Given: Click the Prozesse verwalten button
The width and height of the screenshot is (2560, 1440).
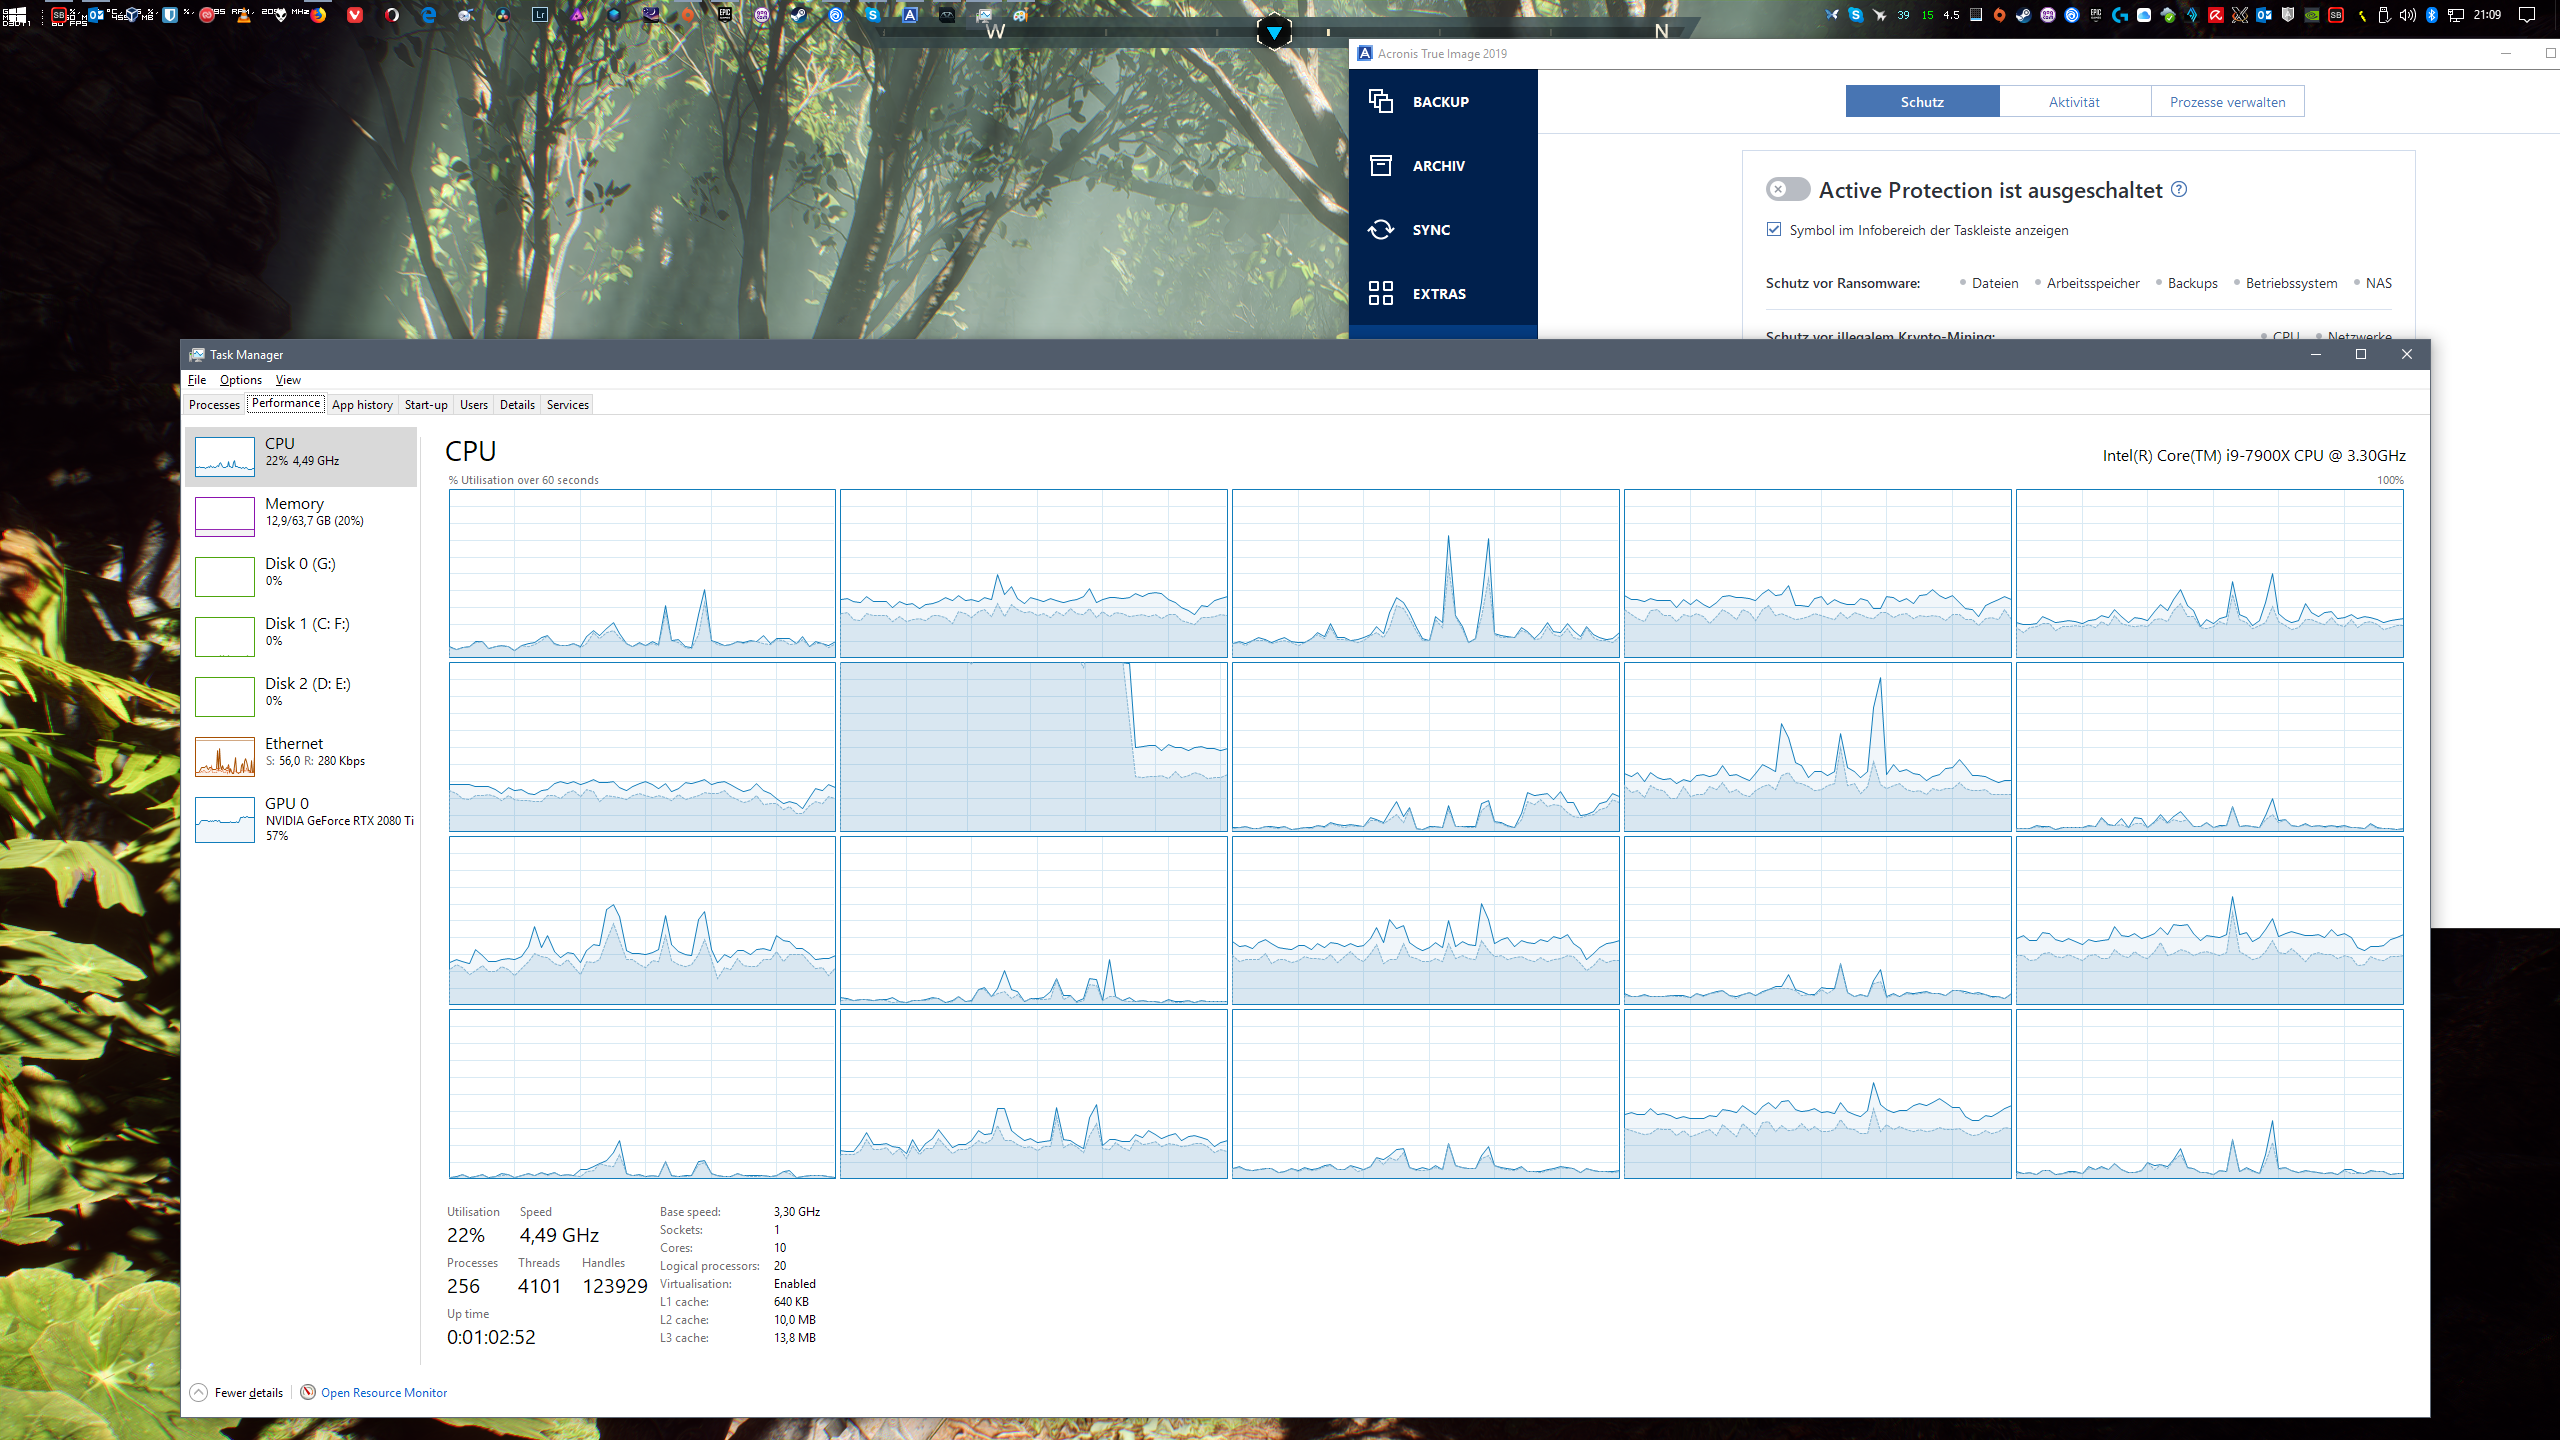Looking at the screenshot, I should coord(2227,102).
